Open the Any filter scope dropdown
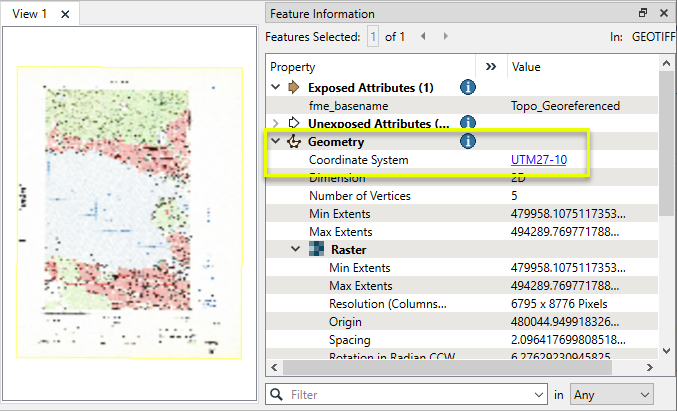 611,395
